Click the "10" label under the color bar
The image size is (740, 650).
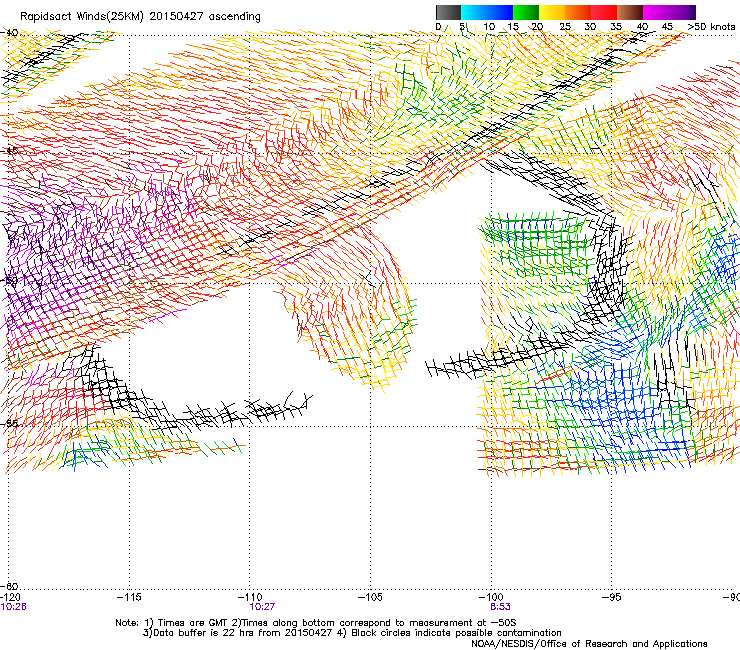(489, 27)
